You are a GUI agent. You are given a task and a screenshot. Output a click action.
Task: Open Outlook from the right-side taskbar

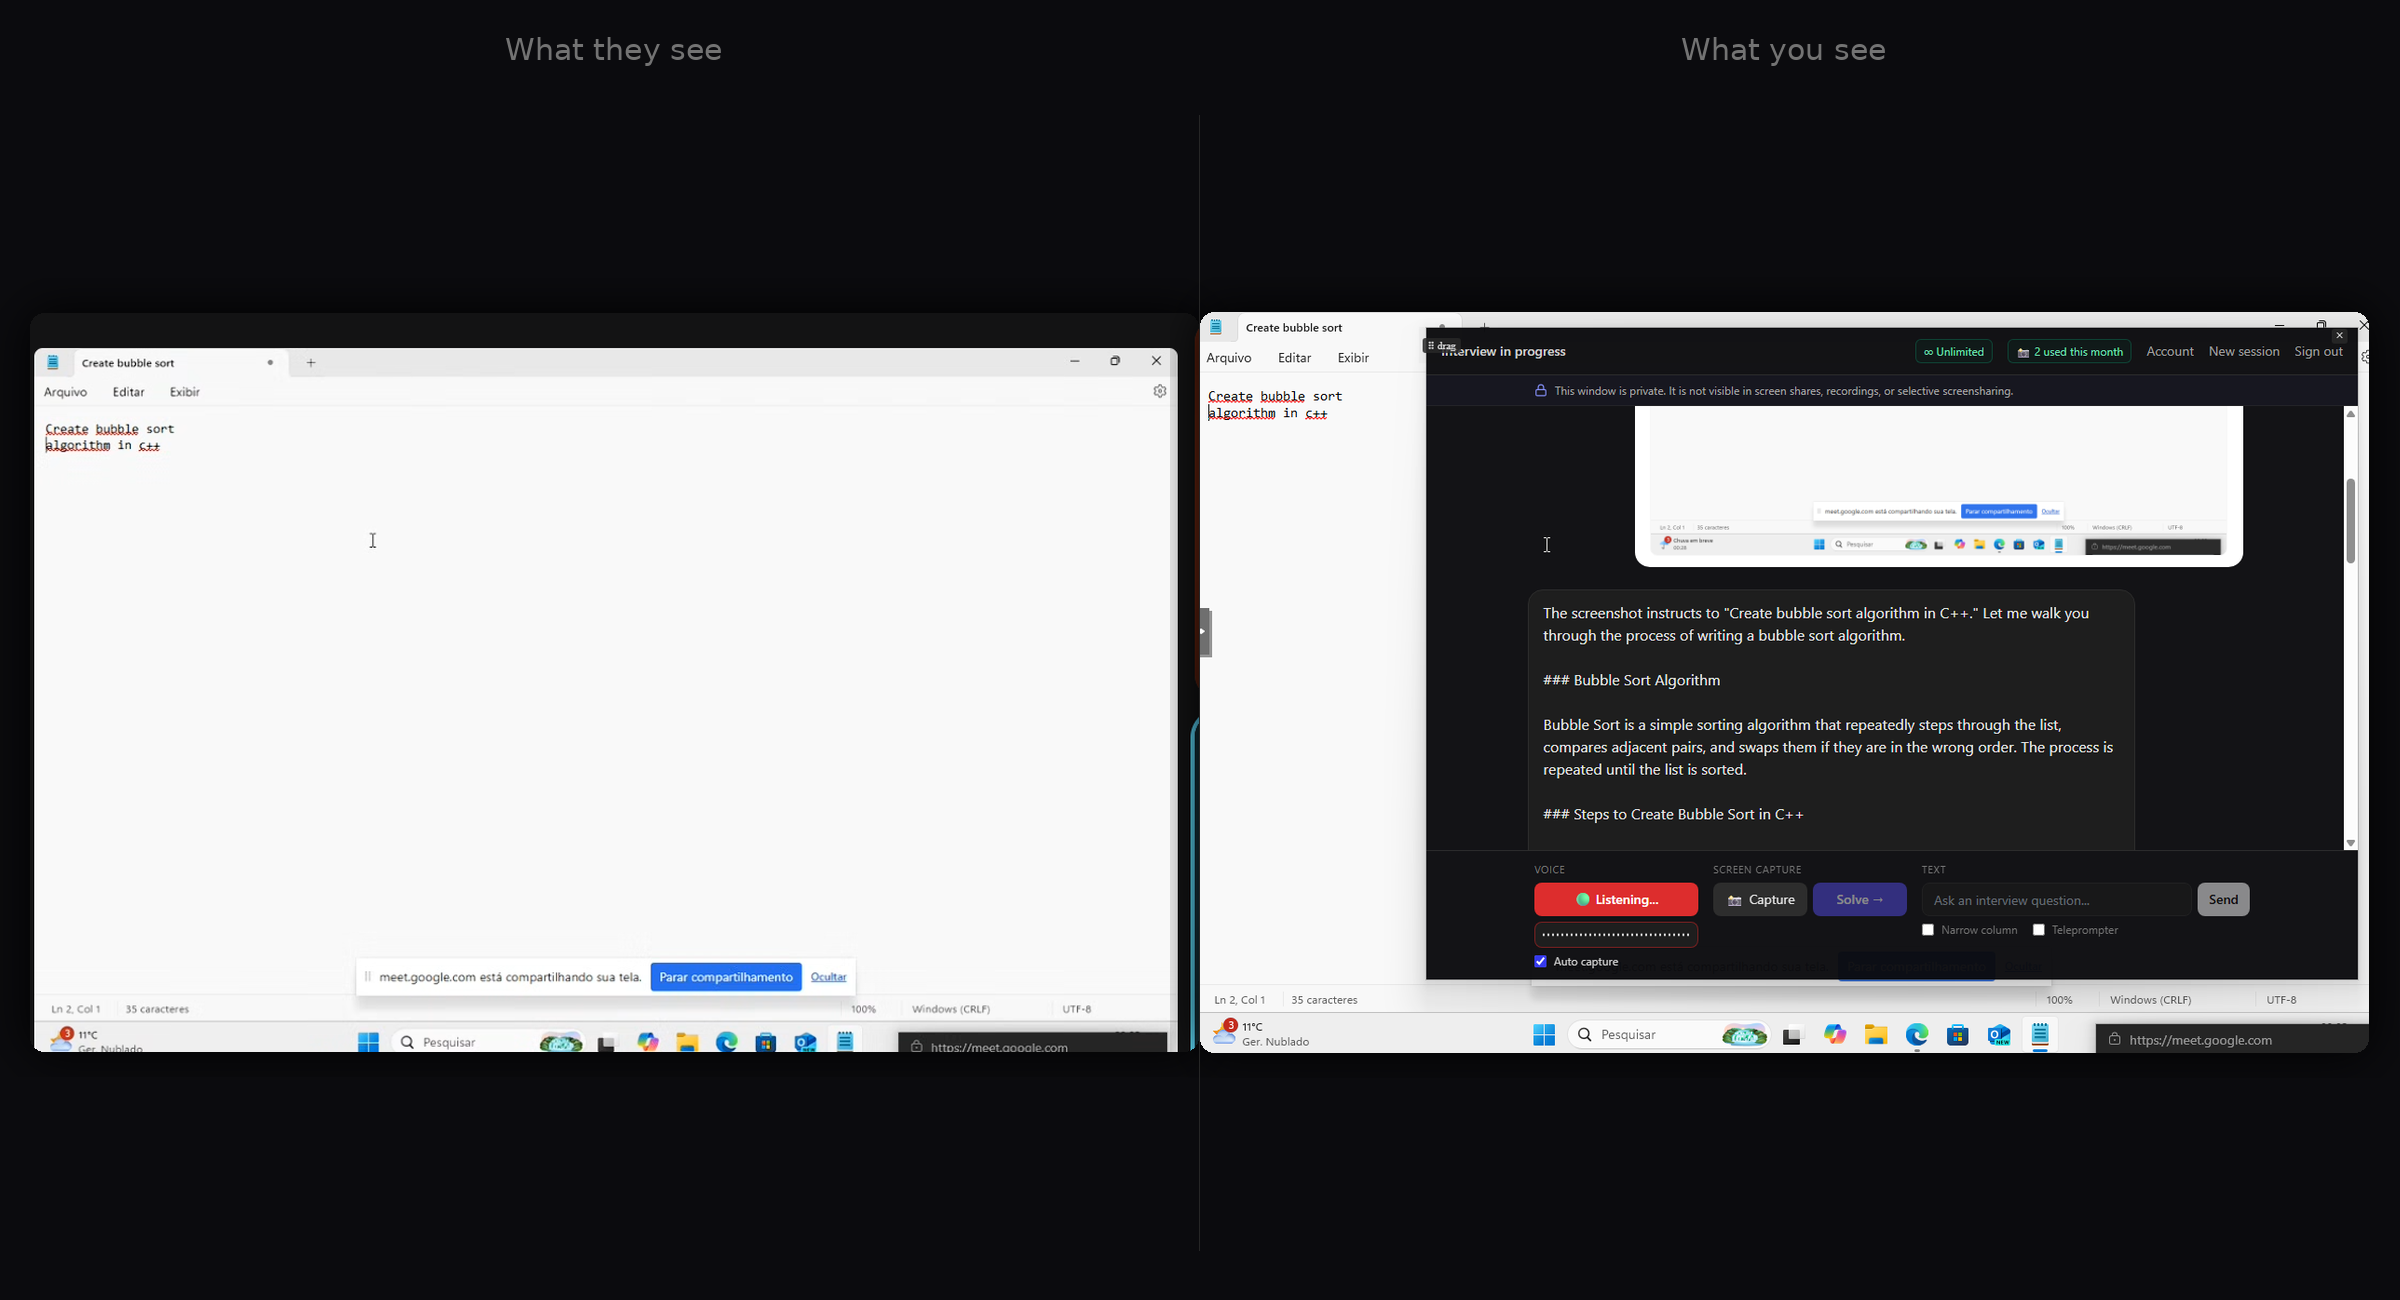tap(1999, 1035)
